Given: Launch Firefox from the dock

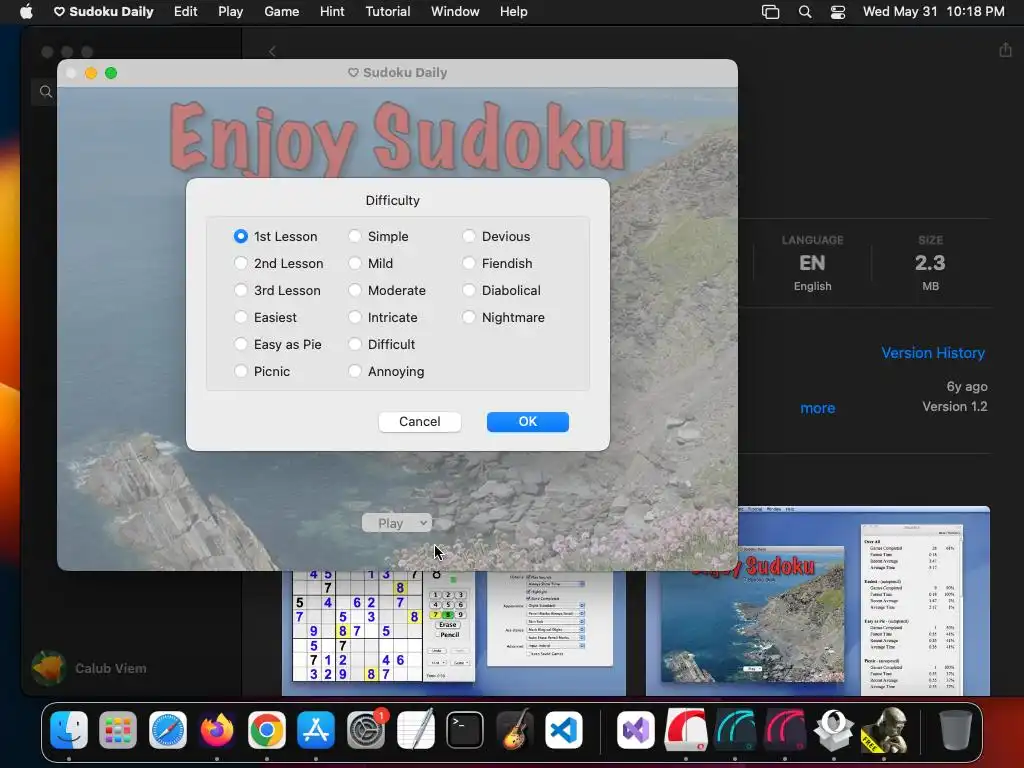Looking at the screenshot, I should point(217,729).
